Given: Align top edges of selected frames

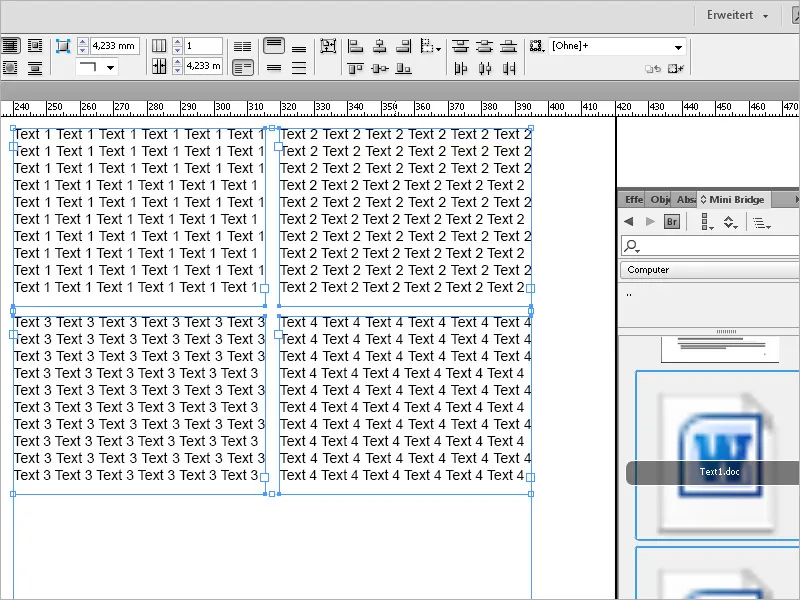Looking at the screenshot, I should [355, 68].
